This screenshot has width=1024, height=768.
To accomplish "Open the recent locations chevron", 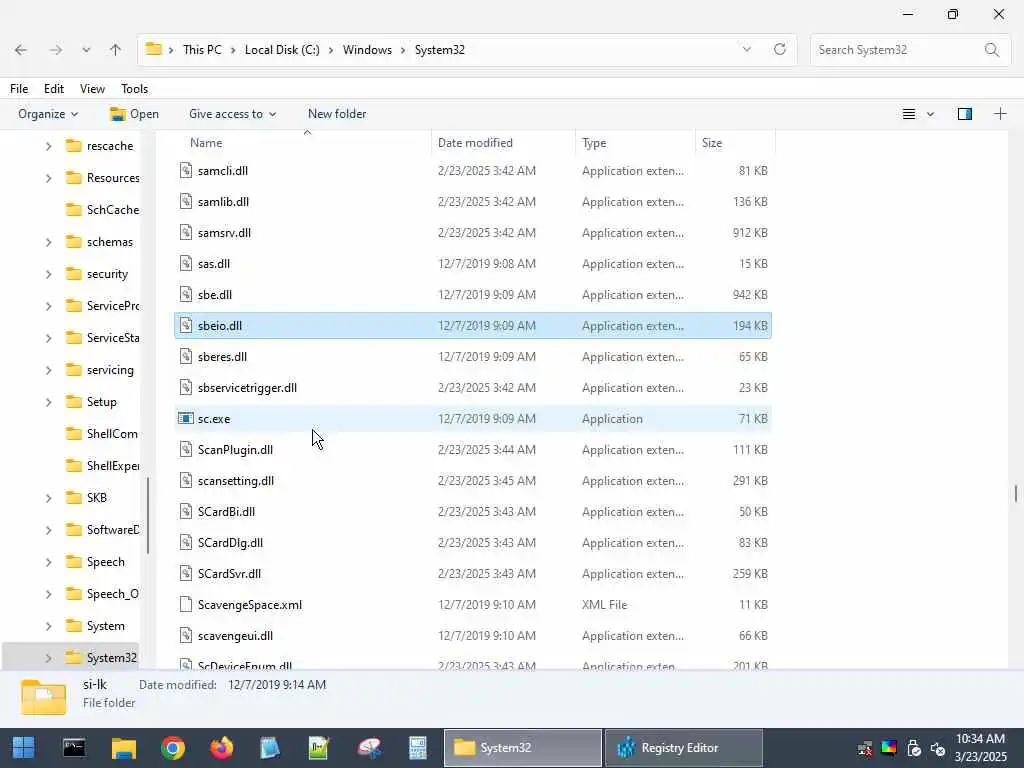I will [86, 50].
